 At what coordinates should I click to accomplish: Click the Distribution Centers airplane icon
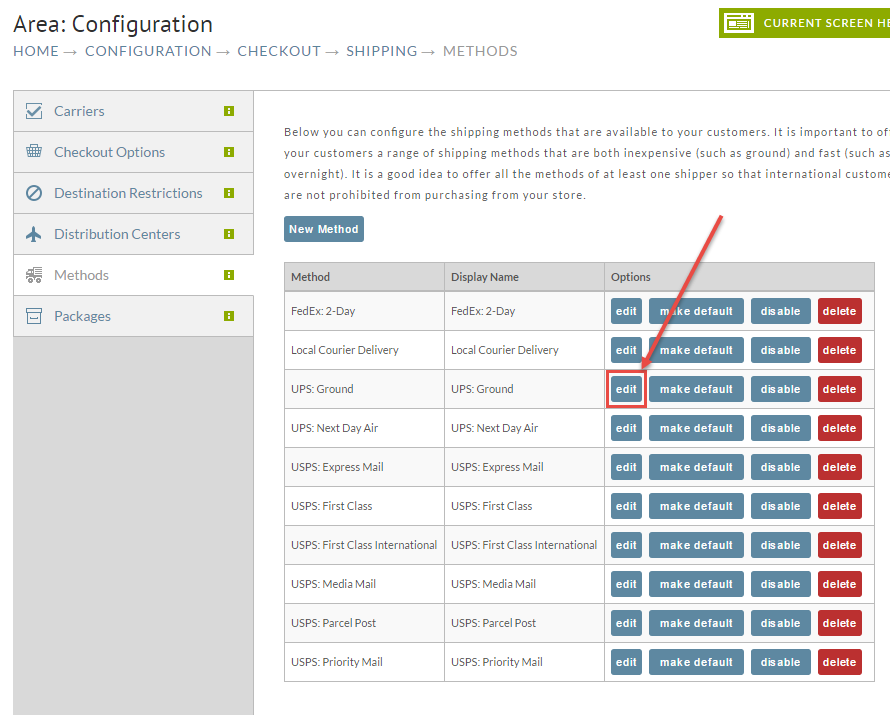[x=34, y=234]
